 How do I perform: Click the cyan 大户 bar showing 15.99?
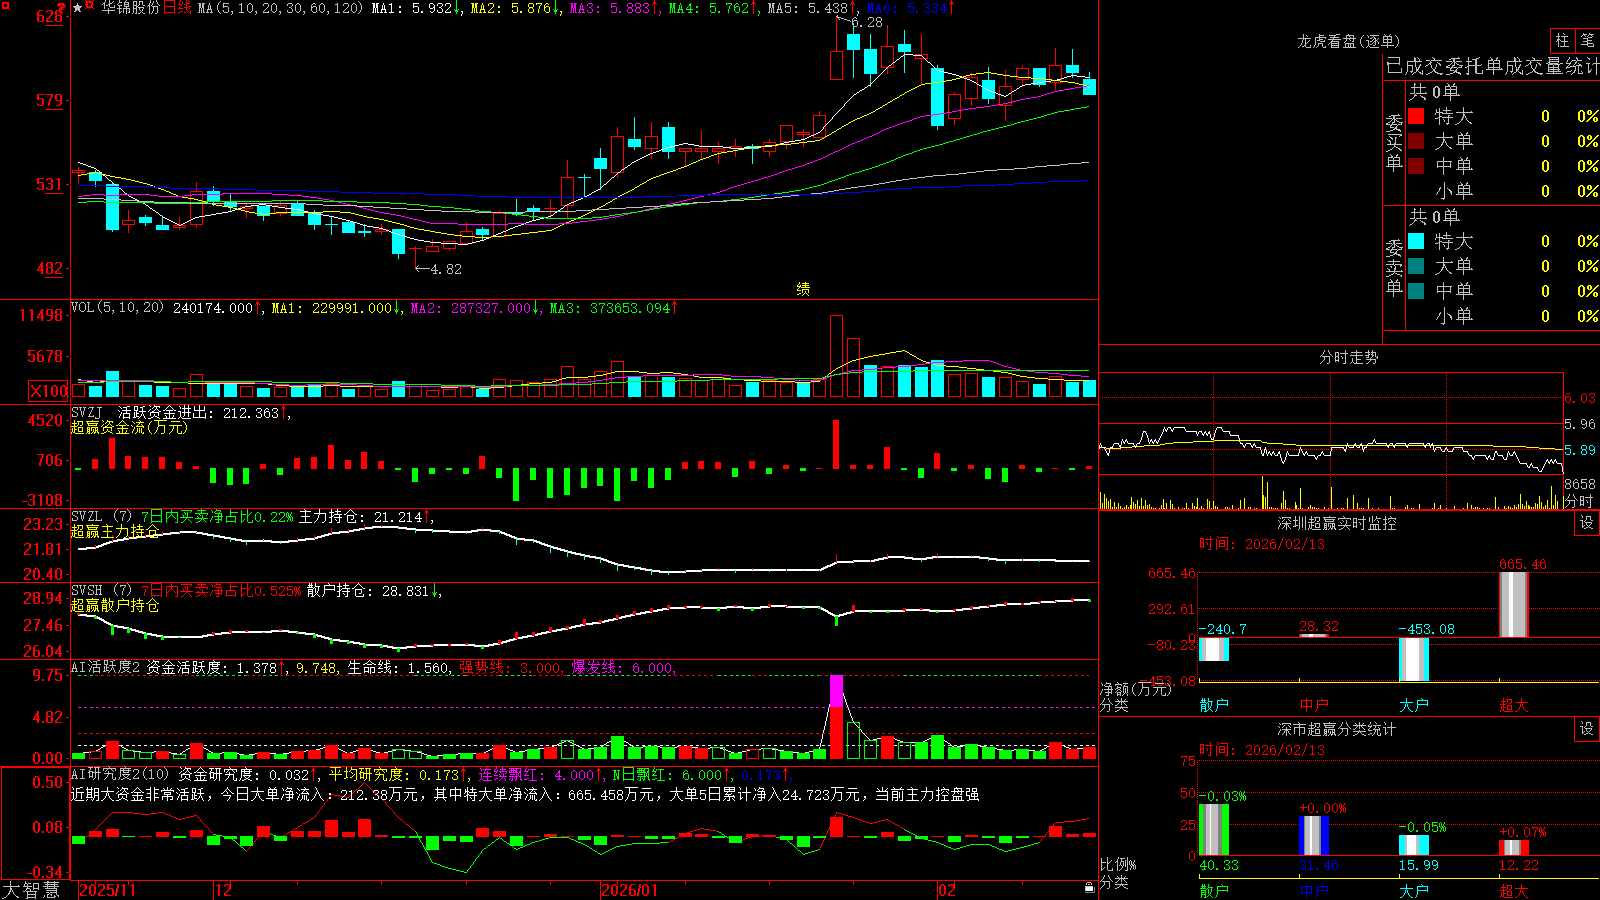(1414, 845)
